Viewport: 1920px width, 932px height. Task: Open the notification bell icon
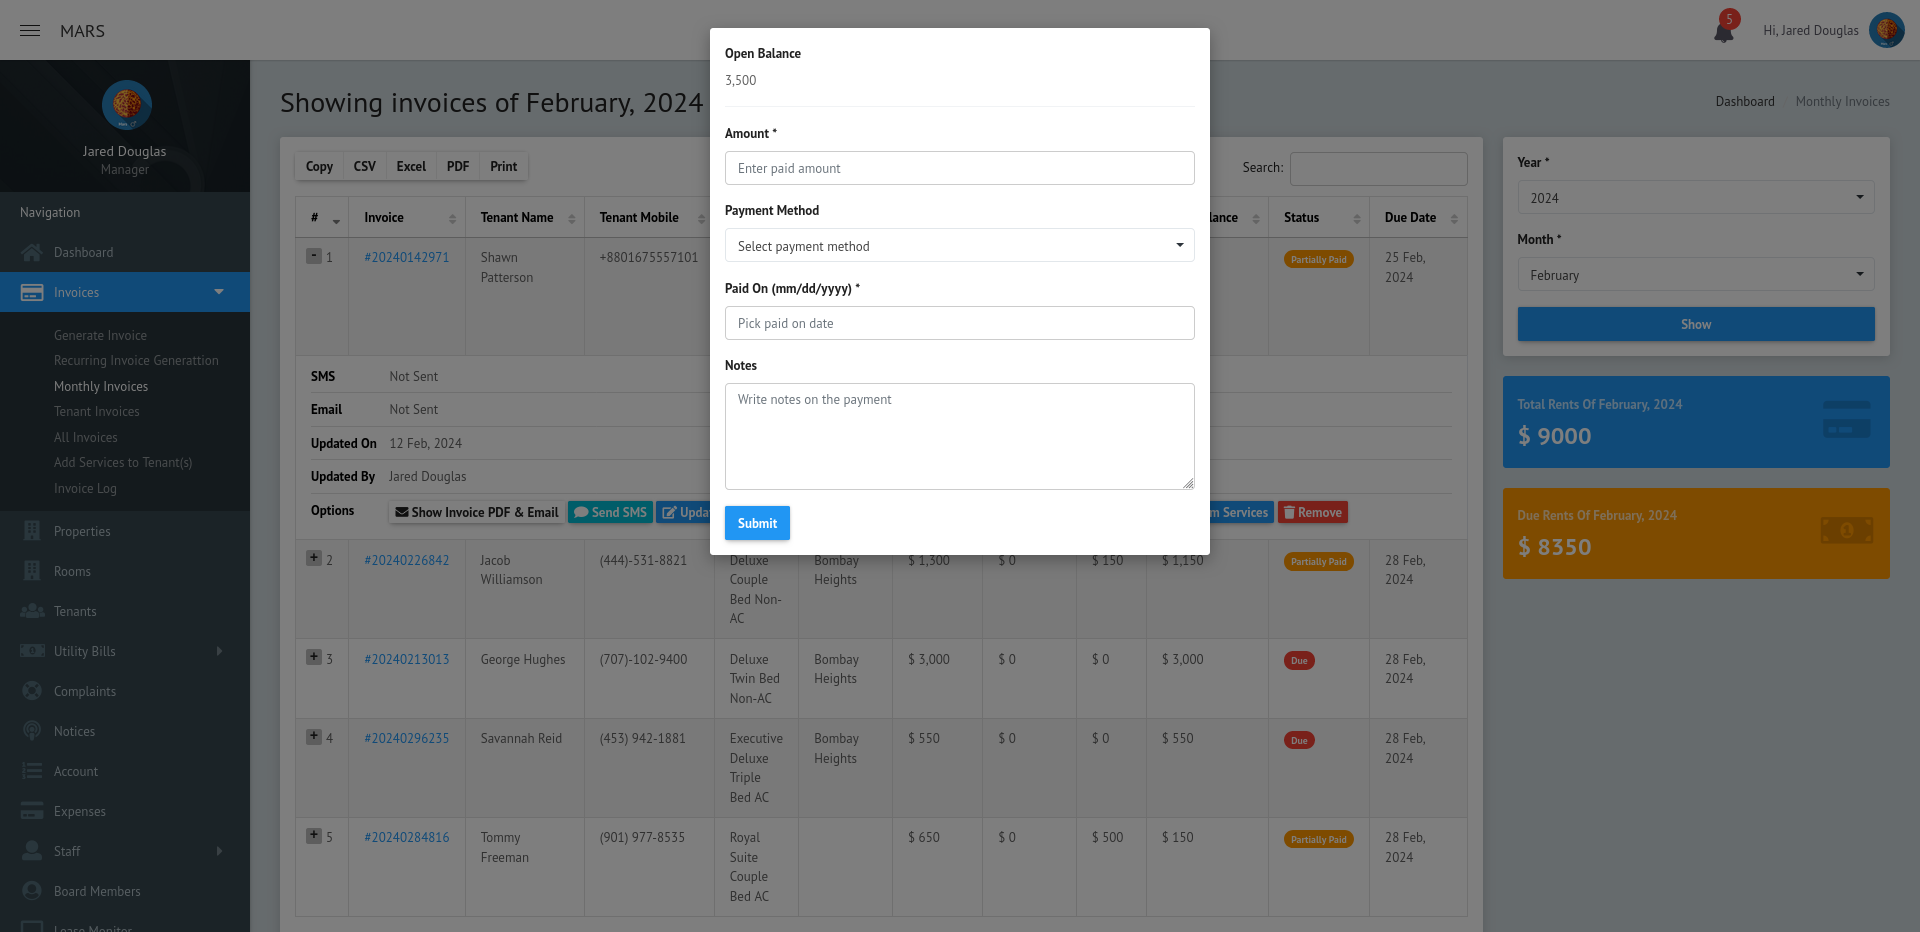[1723, 31]
